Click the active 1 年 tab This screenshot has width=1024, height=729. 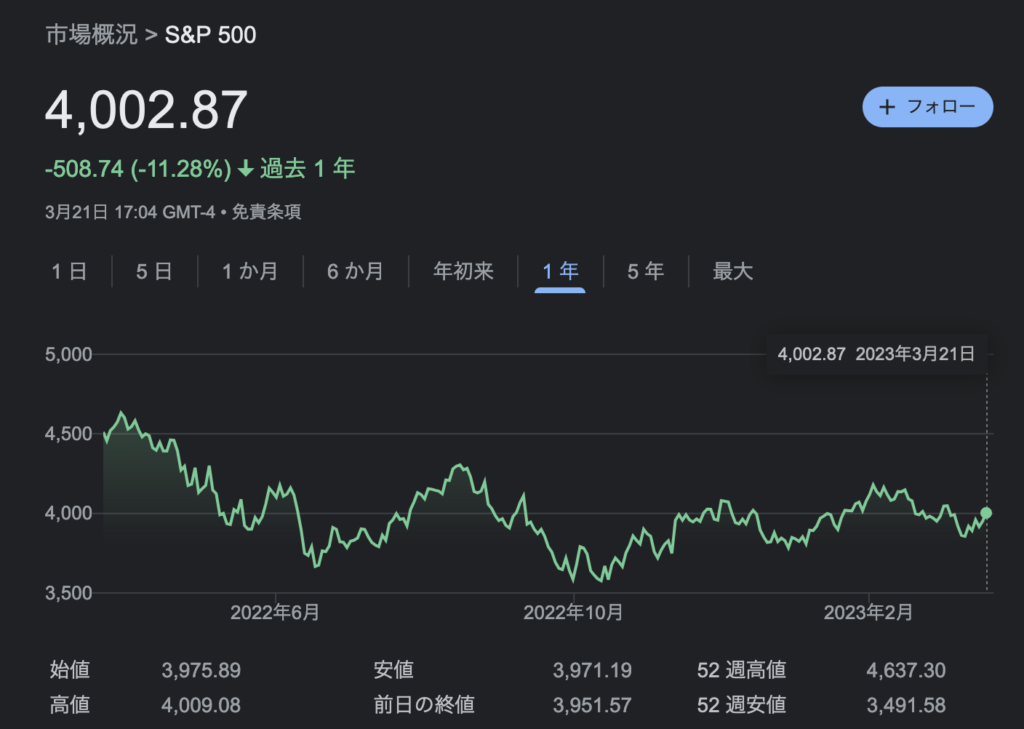560,271
